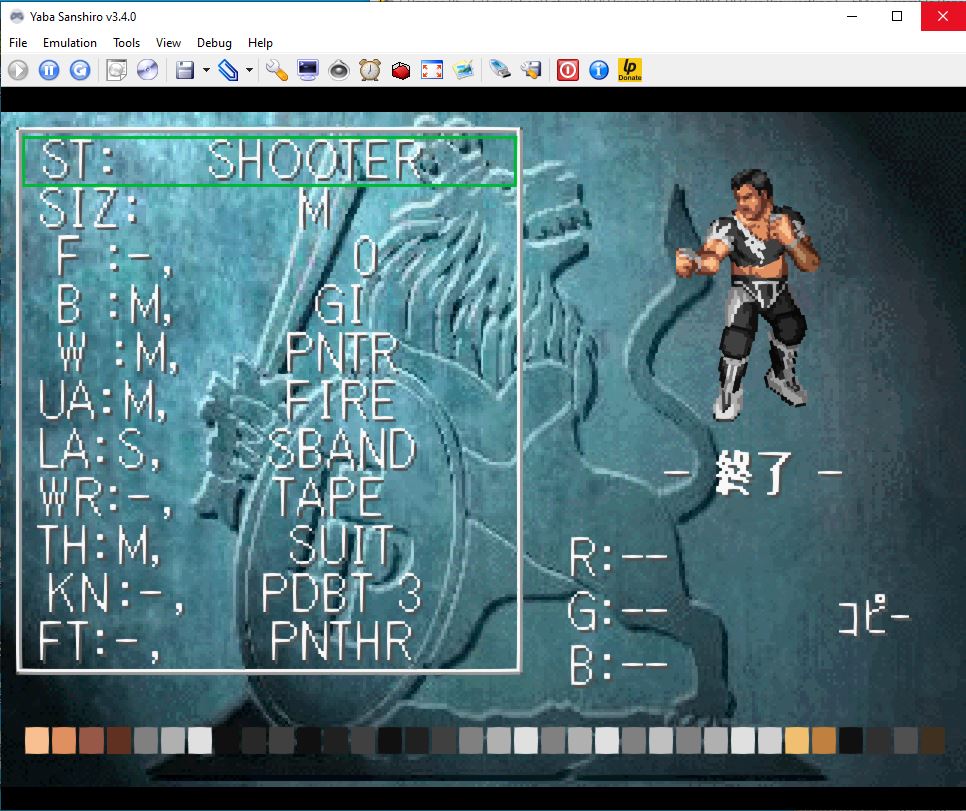The height and width of the screenshot is (811, 966).
Task: Open the Debug menu
Action: 214,43
